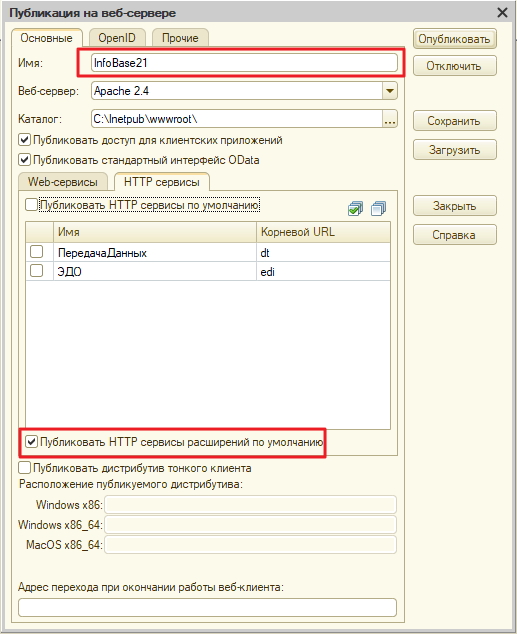Click the Опубликовать button
Viewport: 517px width, 634px height.
point(454,39)
